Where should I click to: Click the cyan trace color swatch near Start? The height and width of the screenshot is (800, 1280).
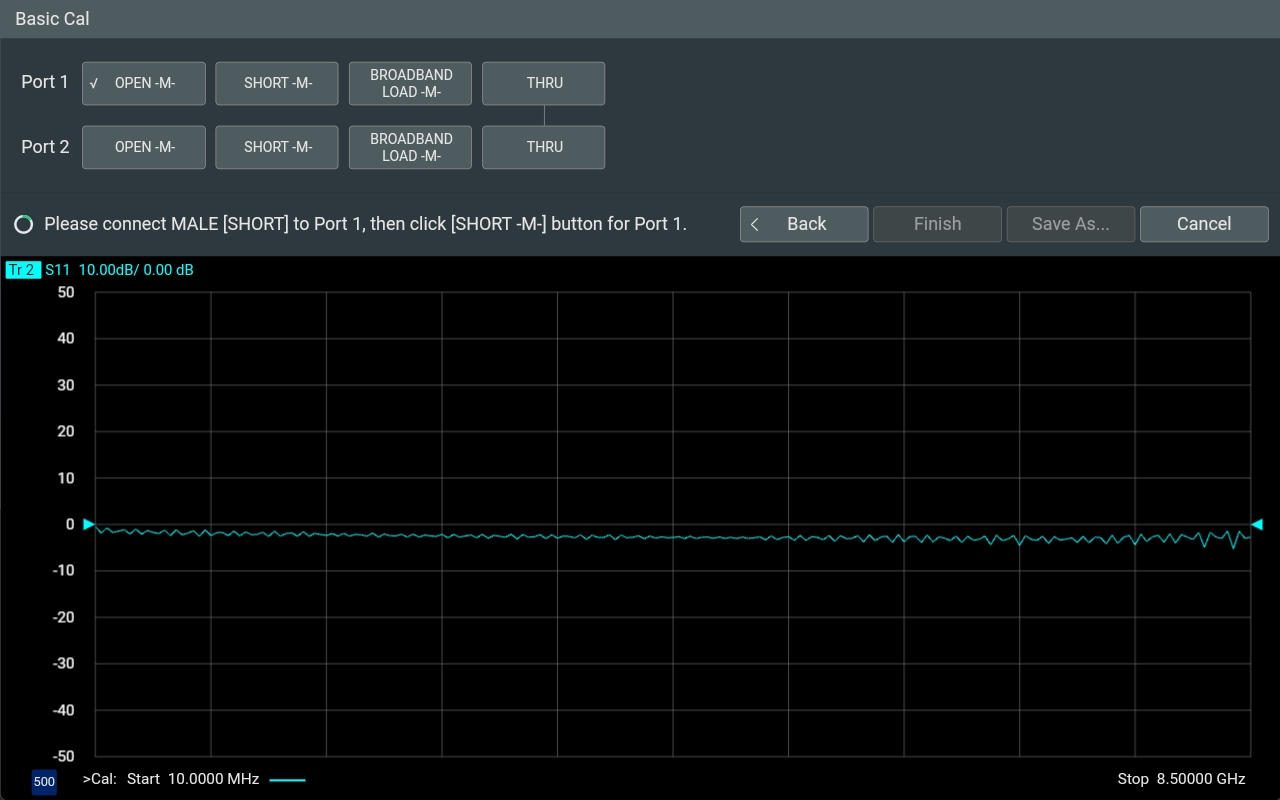[x=288, y=779]
